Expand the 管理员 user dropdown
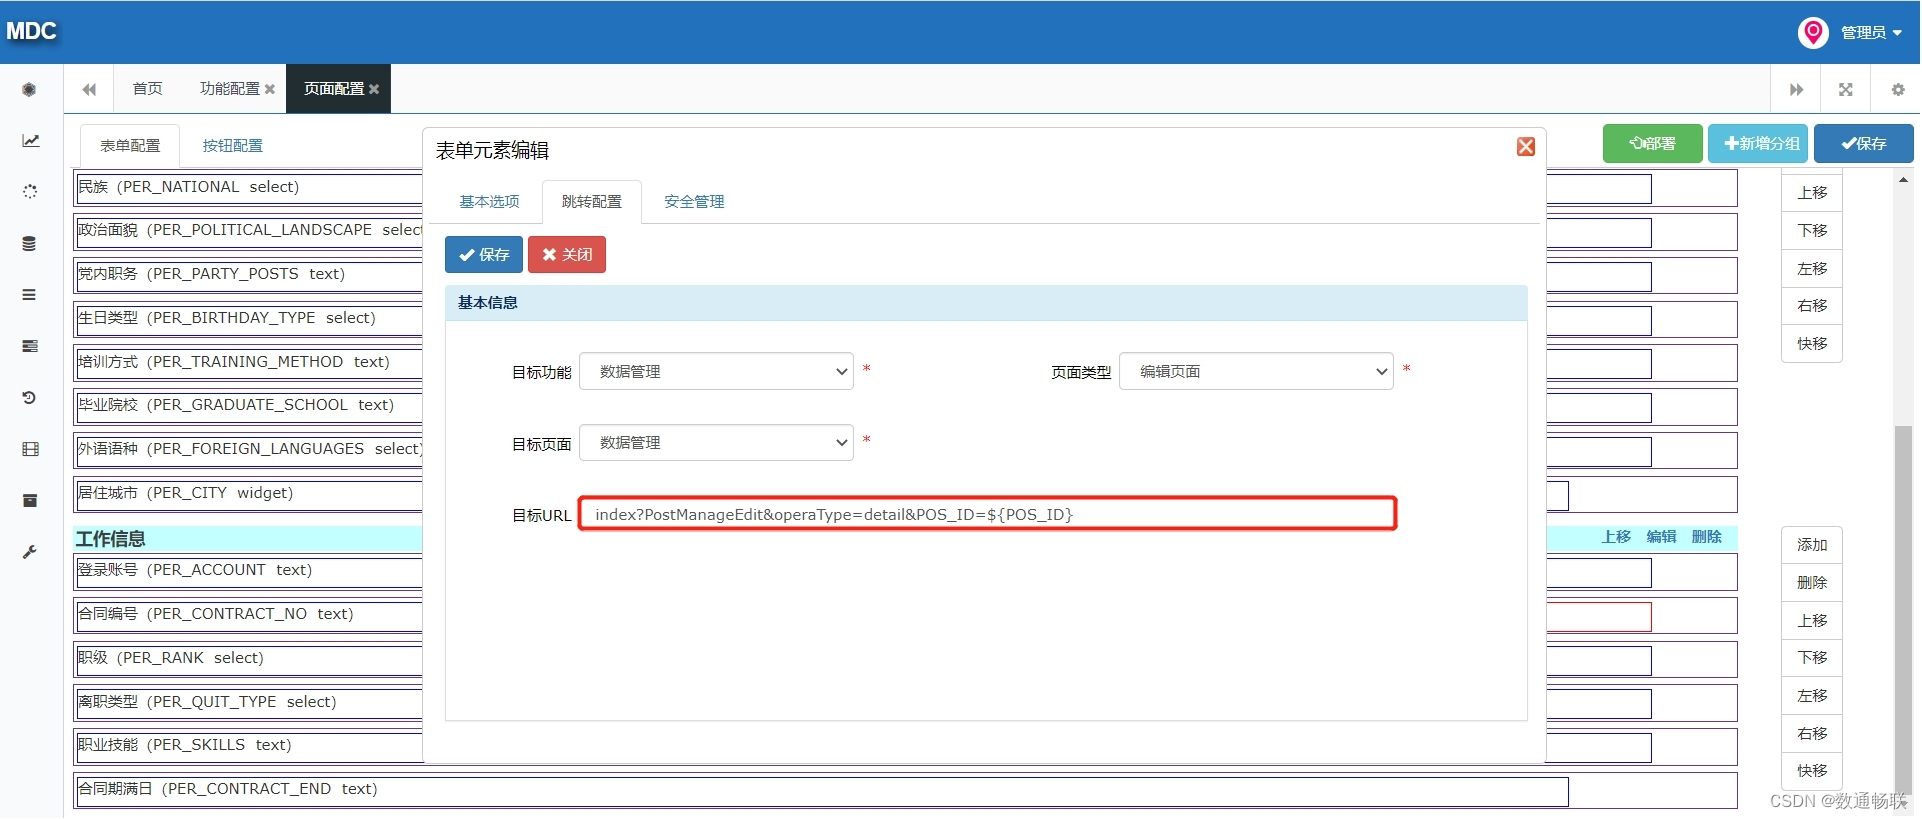This screenshot has width=1922, height=819. pyautogui.click(x=1871, y=33)
